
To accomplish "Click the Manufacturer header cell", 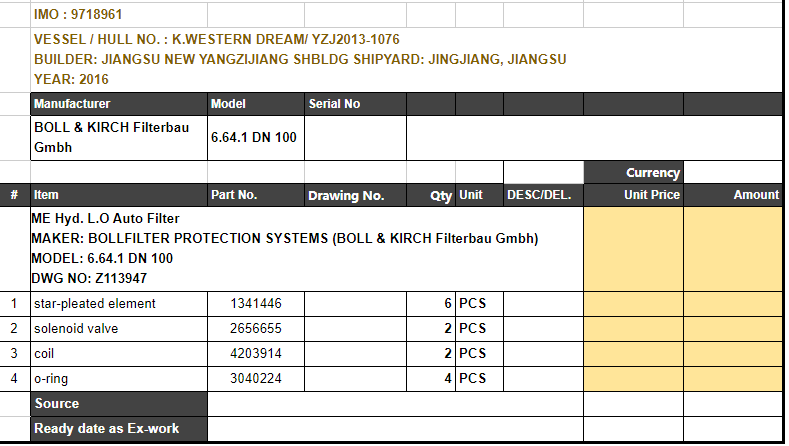I will pyautogui.click(x=118, y=104).
